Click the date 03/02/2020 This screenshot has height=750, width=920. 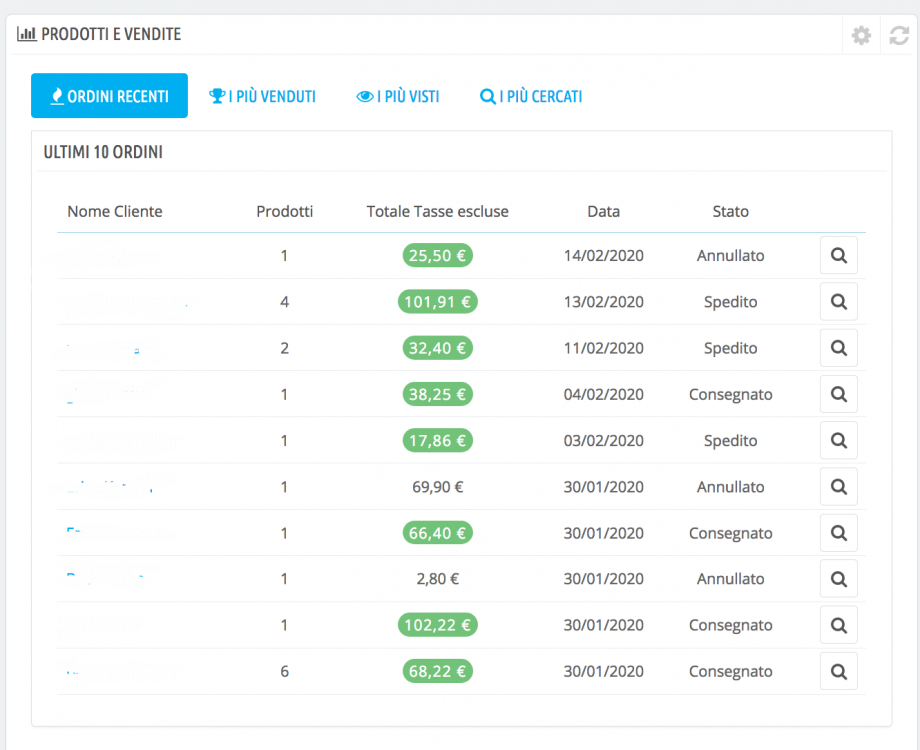click(604, 440)
